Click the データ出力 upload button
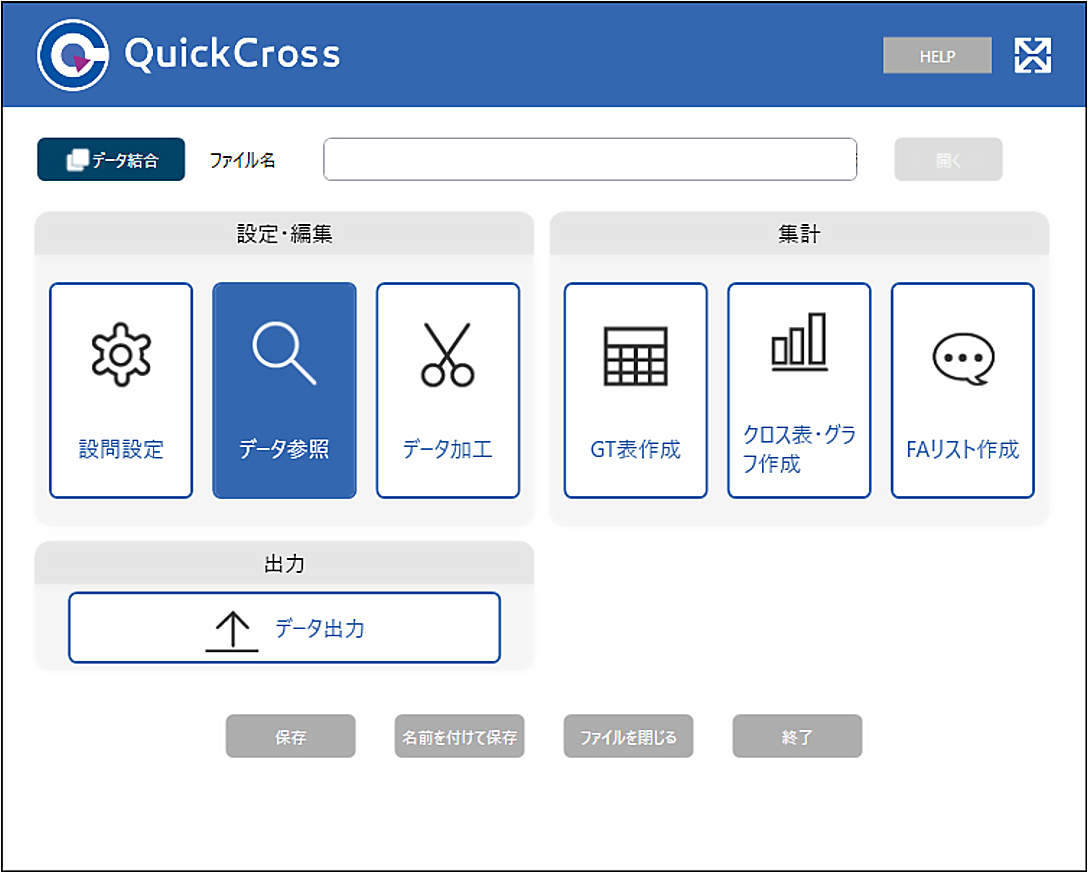This screenshot has height=872, width=1088. 284,628
